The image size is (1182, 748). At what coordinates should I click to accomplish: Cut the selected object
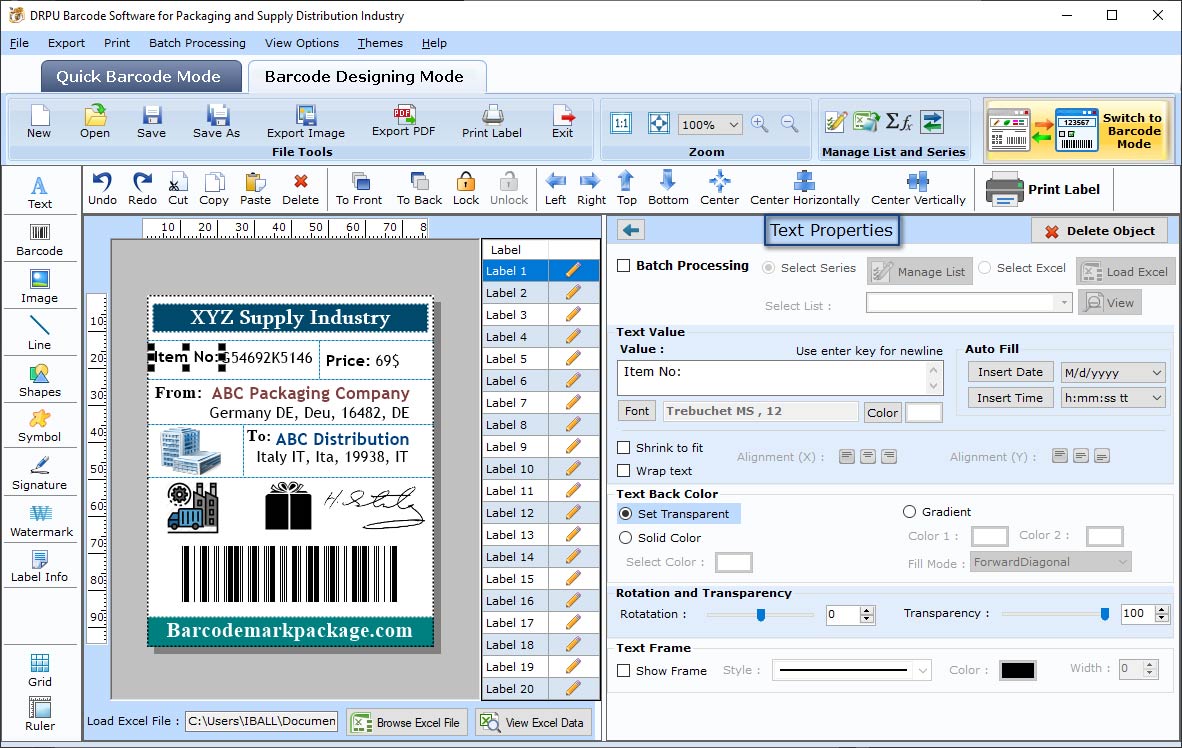[178, 189]
